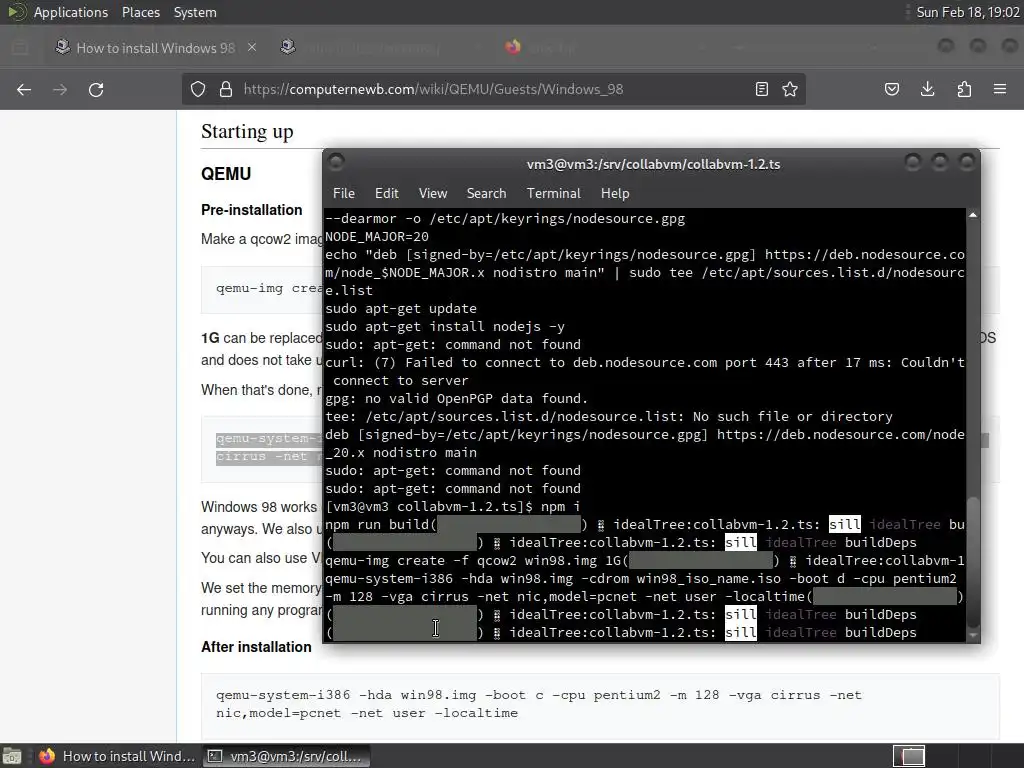Open the System menu in the top panel

(x=195, y=12)
